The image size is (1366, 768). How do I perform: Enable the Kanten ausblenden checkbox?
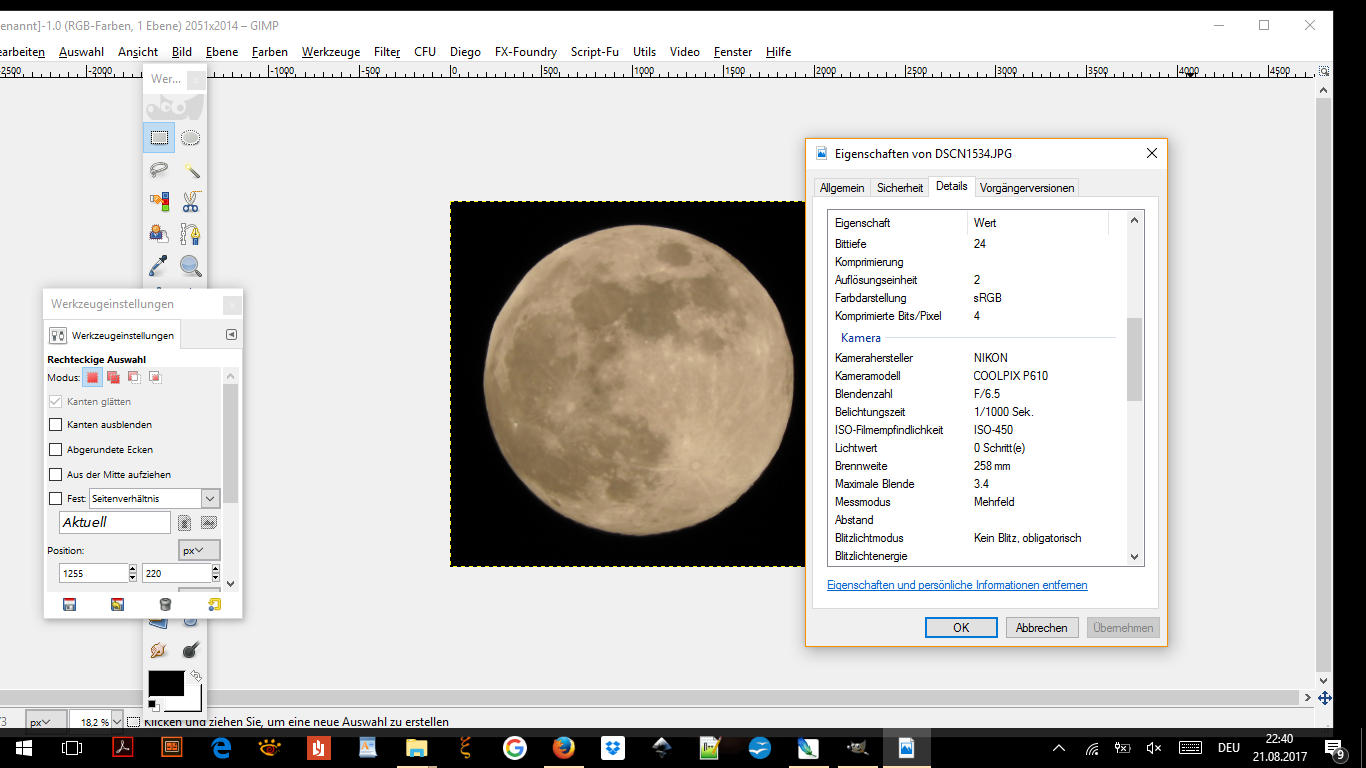56,425
